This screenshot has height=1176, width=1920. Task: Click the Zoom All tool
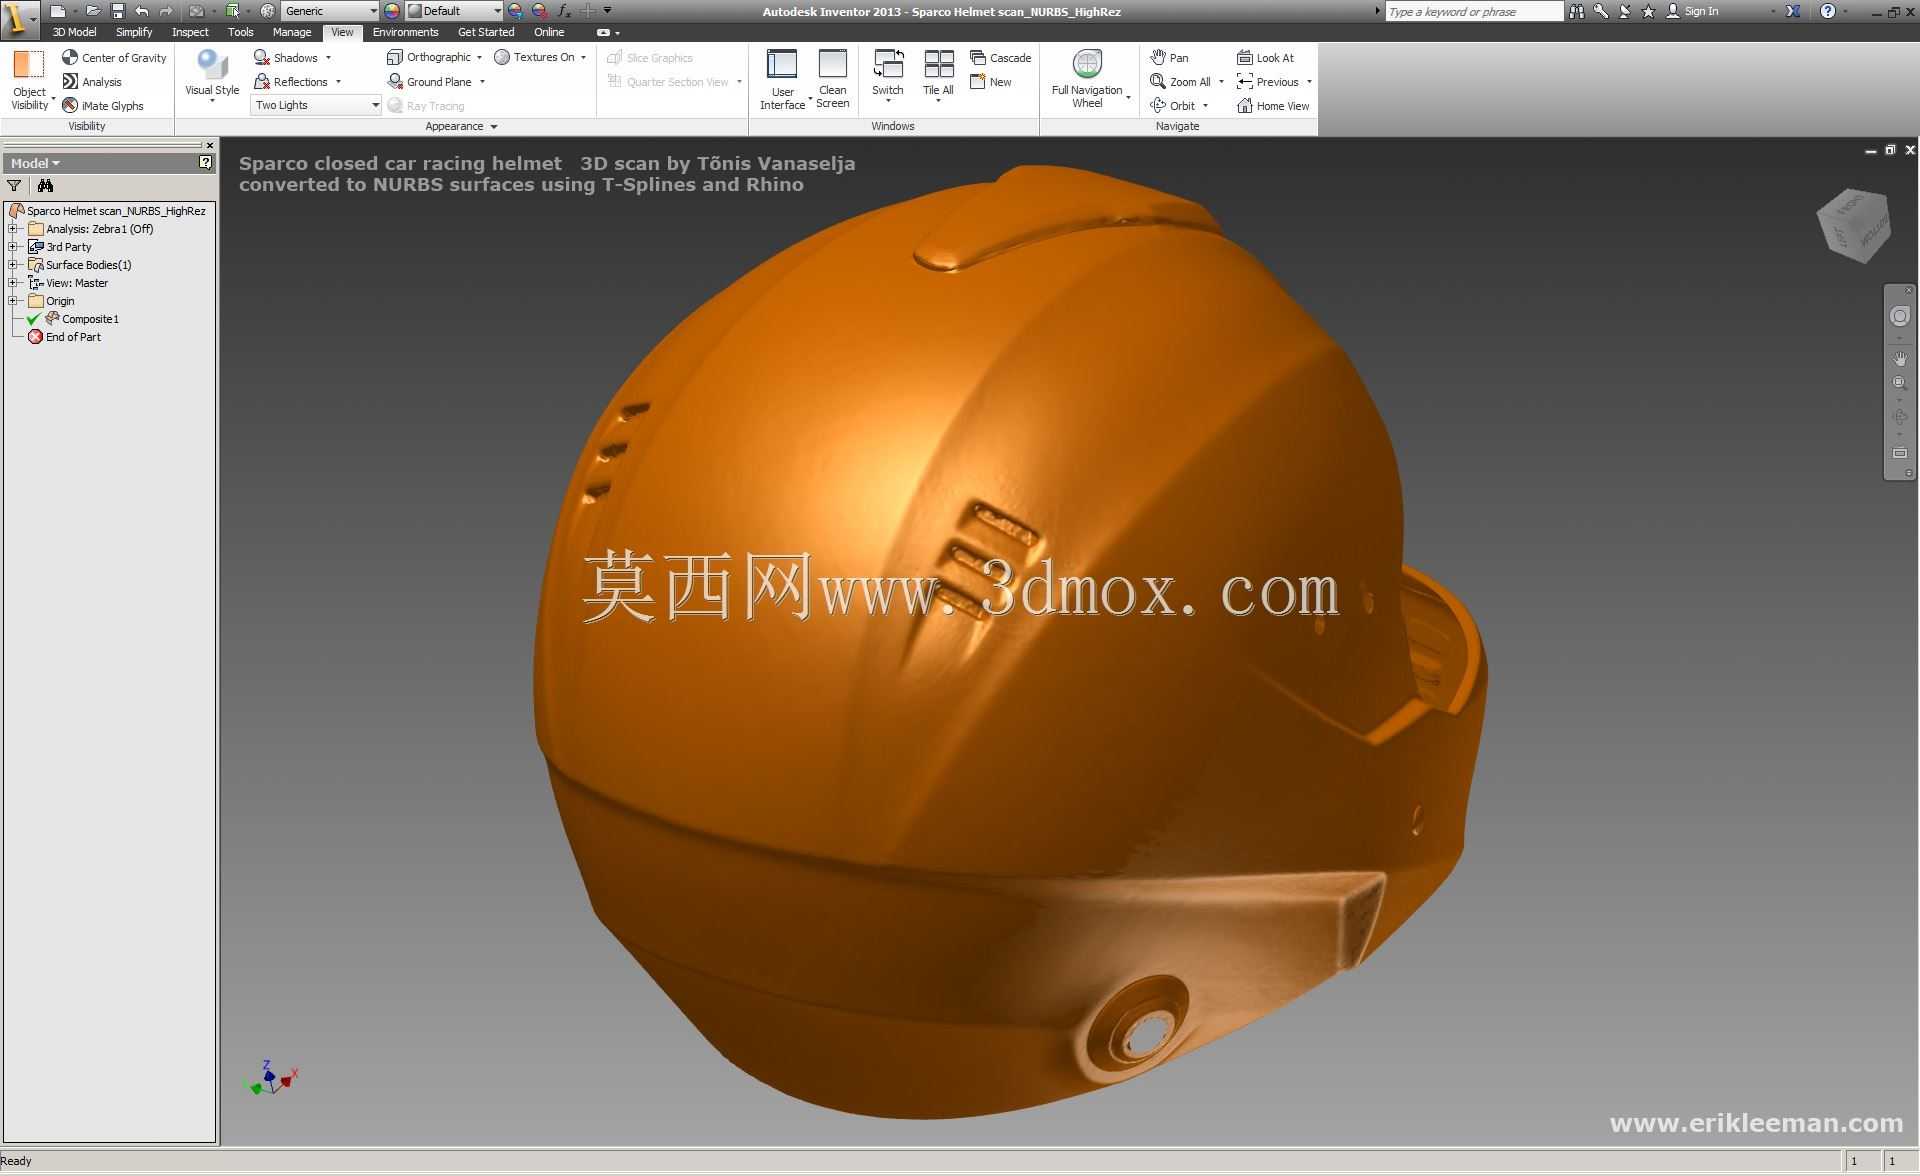click(1181, 82)
